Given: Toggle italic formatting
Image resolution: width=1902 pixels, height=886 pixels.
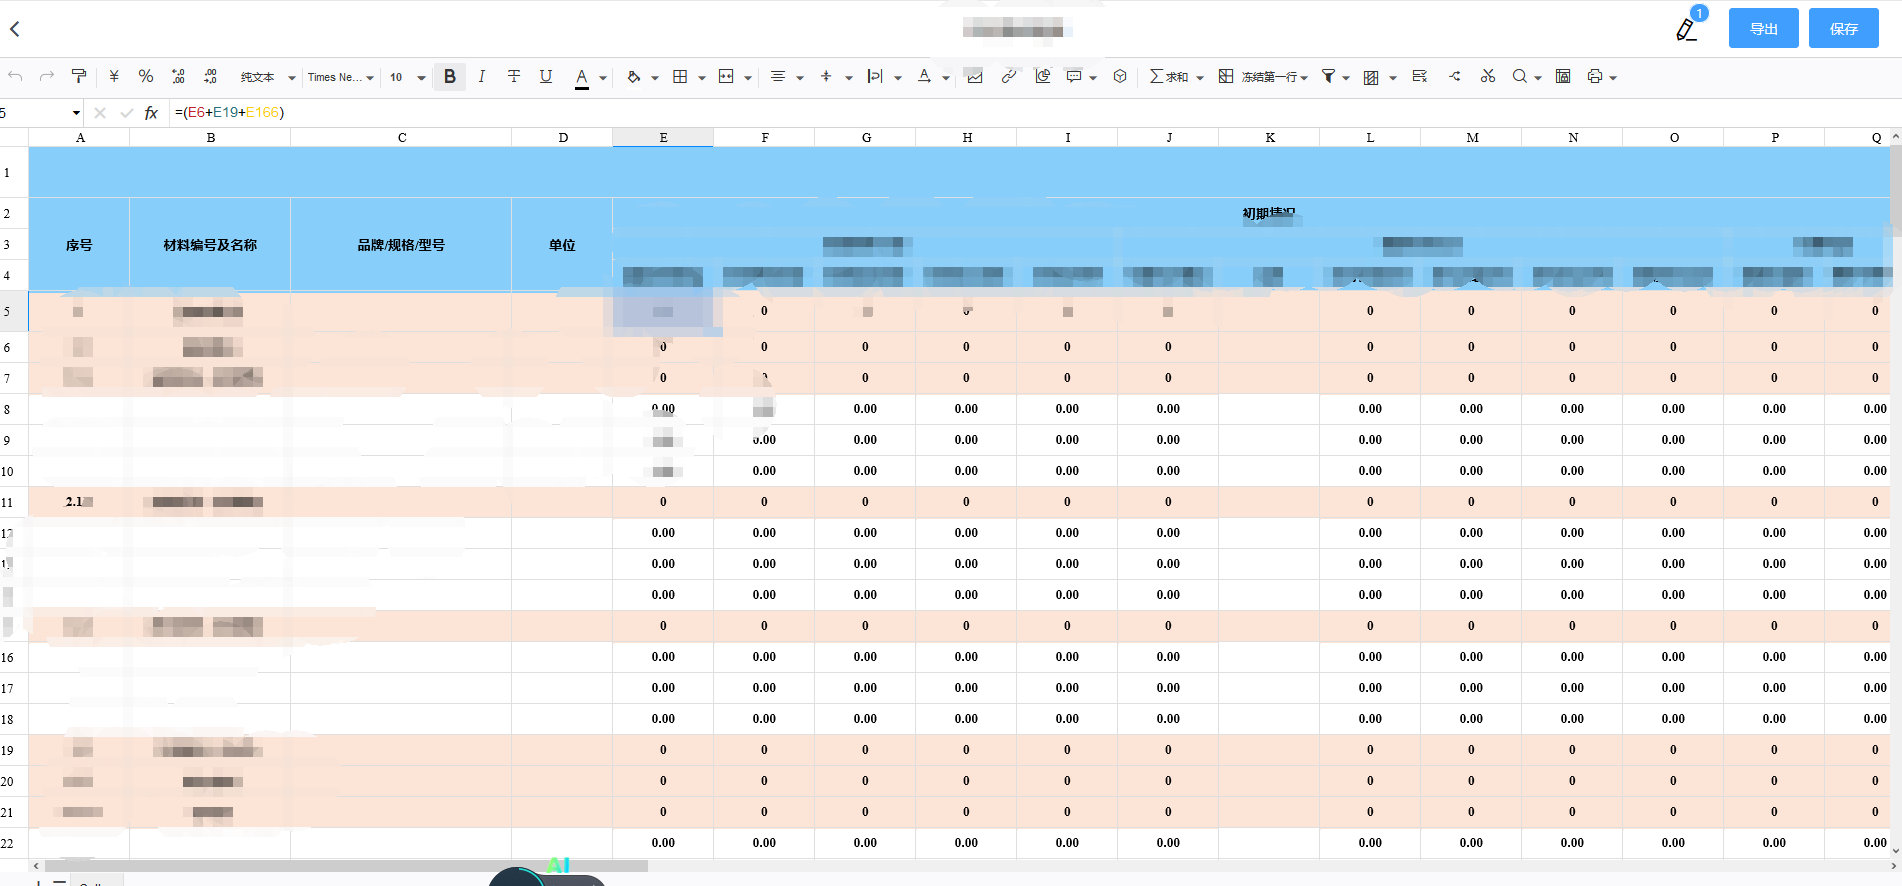Looking at the screenshot, I should pos(482,77).
